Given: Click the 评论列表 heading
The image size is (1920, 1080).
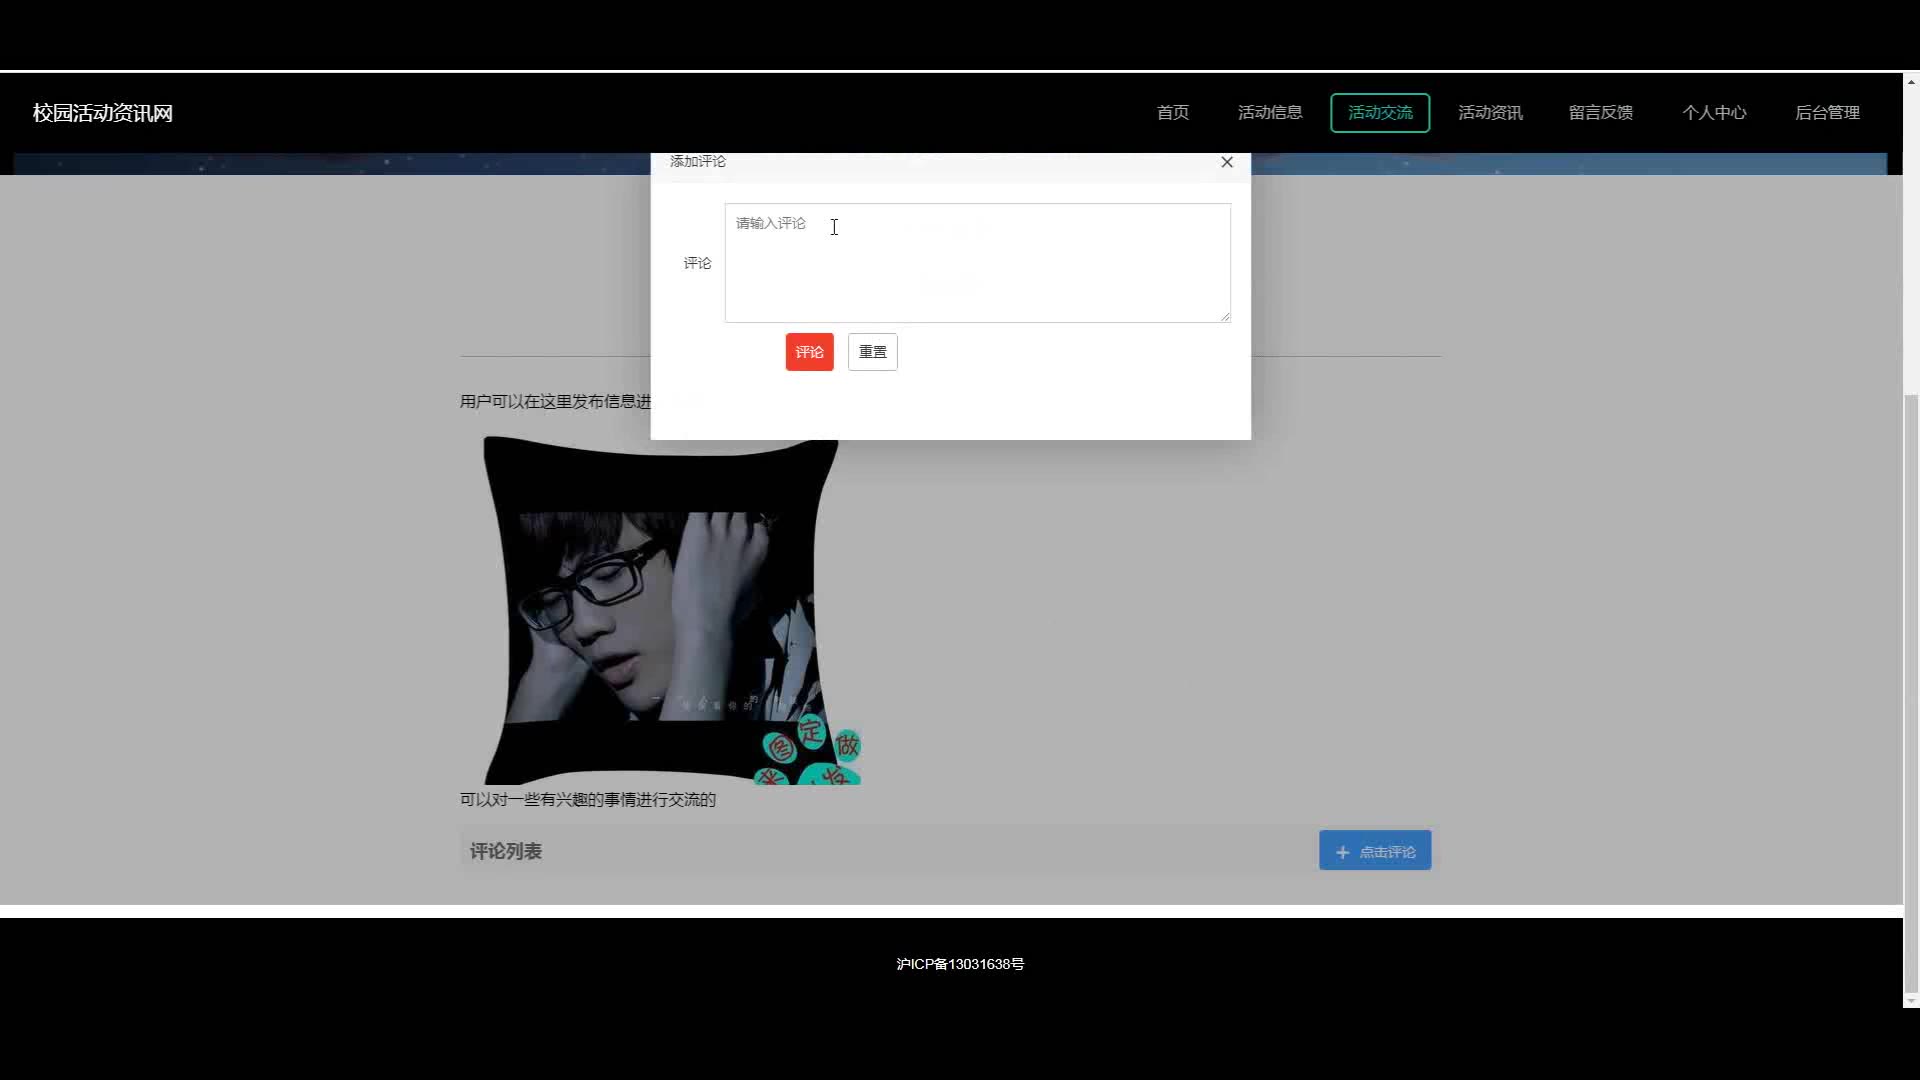Looking at the screenshot, I should tap(506, 852).
